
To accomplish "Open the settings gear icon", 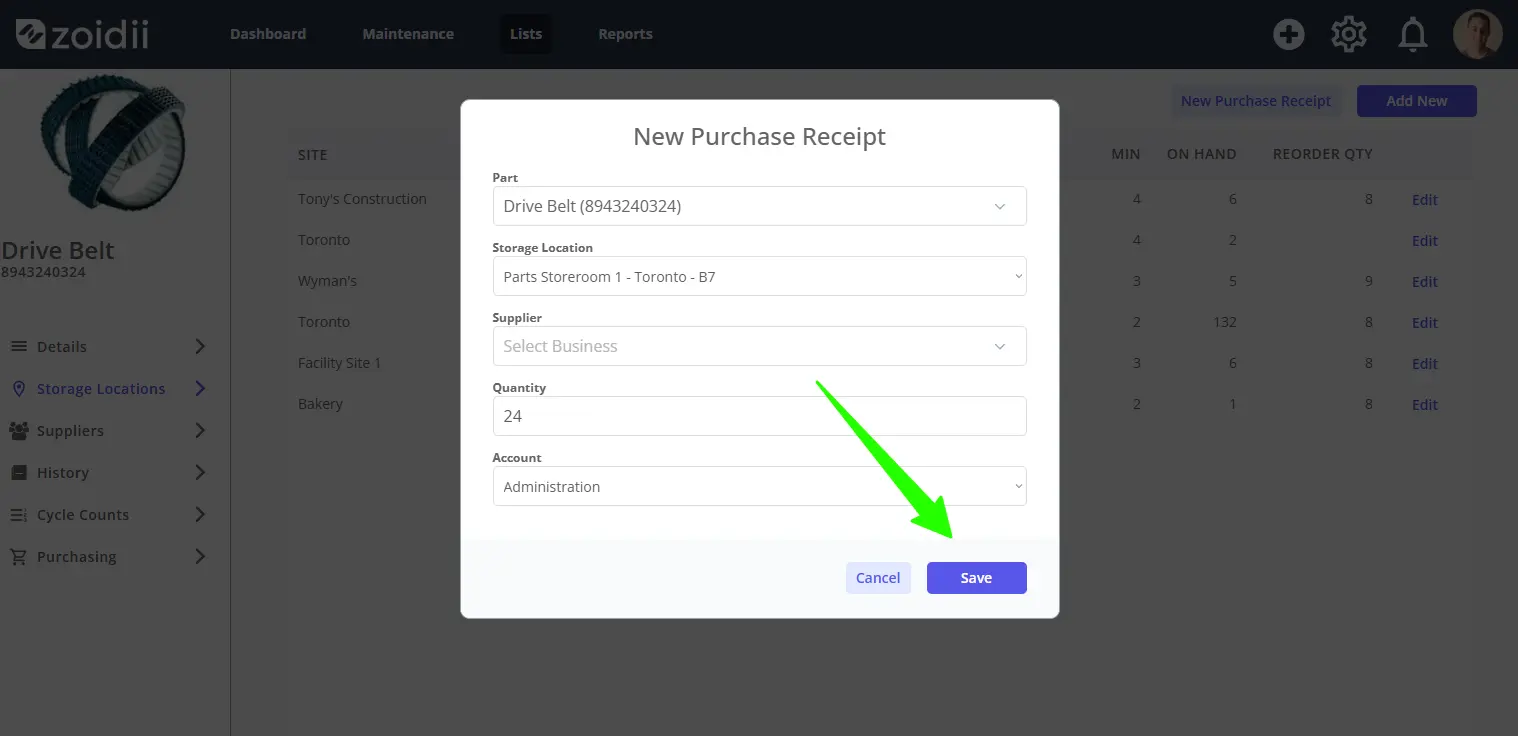I will [1349, 34].
